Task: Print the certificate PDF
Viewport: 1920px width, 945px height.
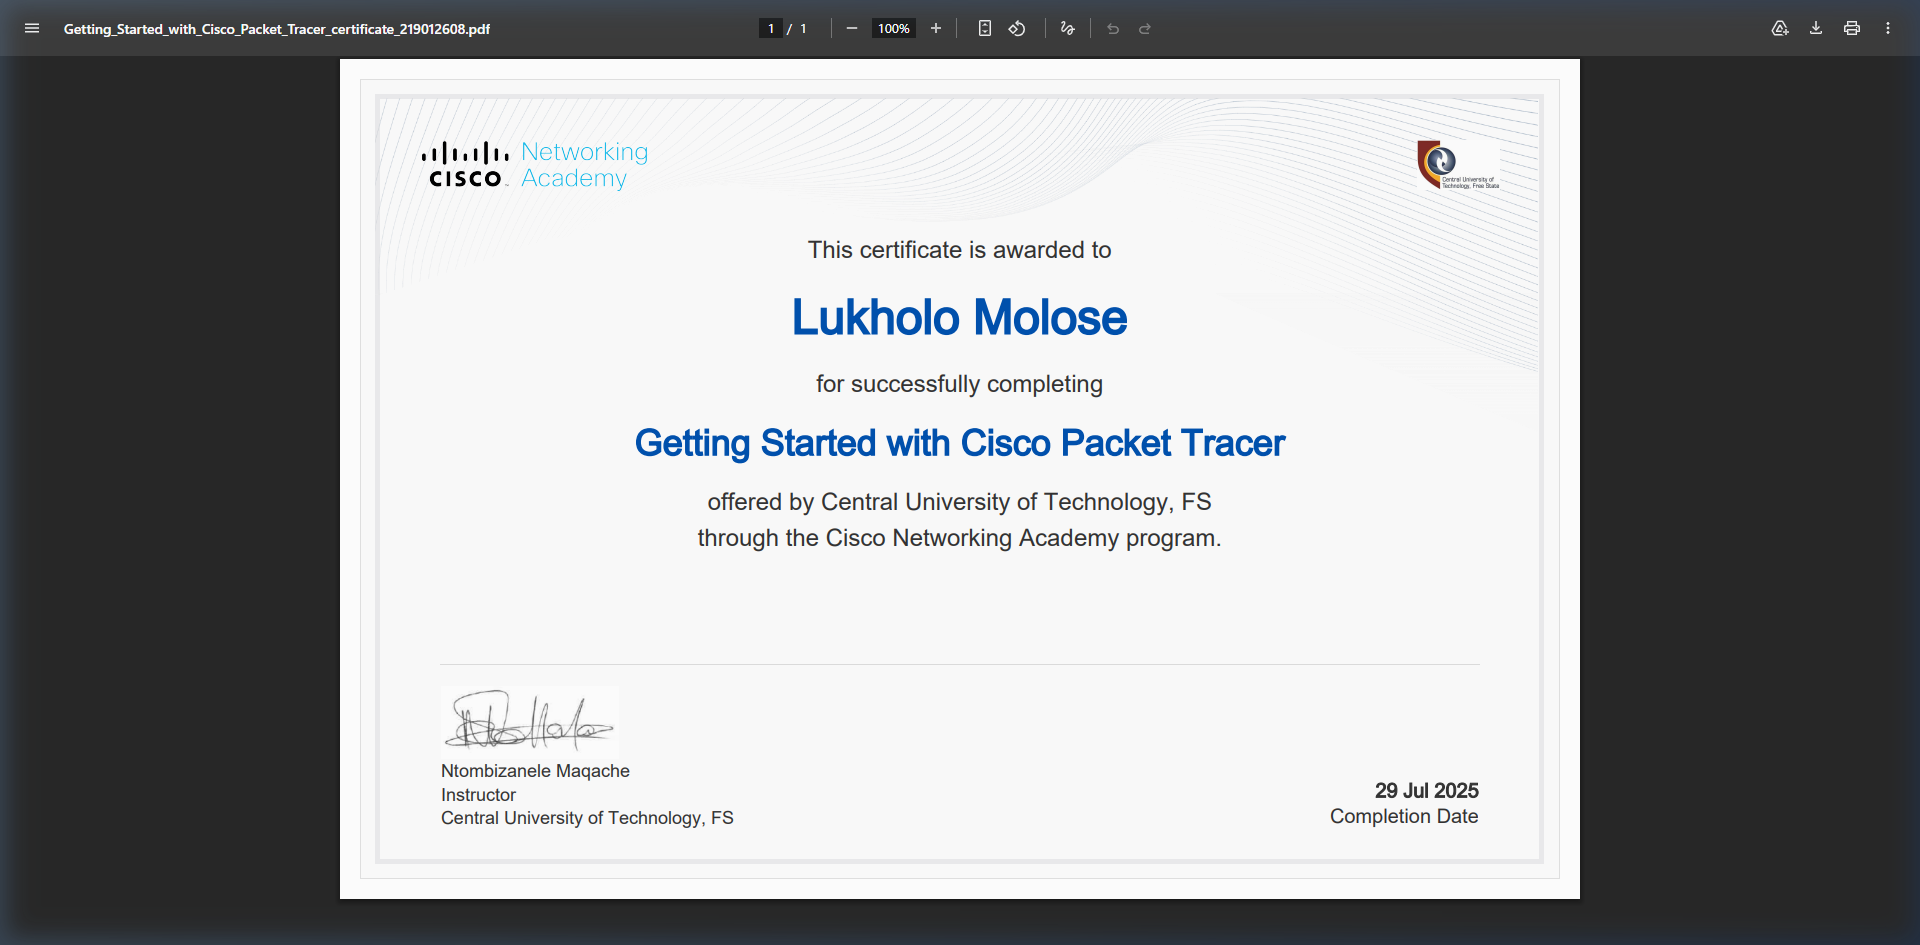Action: [1852, 28]
